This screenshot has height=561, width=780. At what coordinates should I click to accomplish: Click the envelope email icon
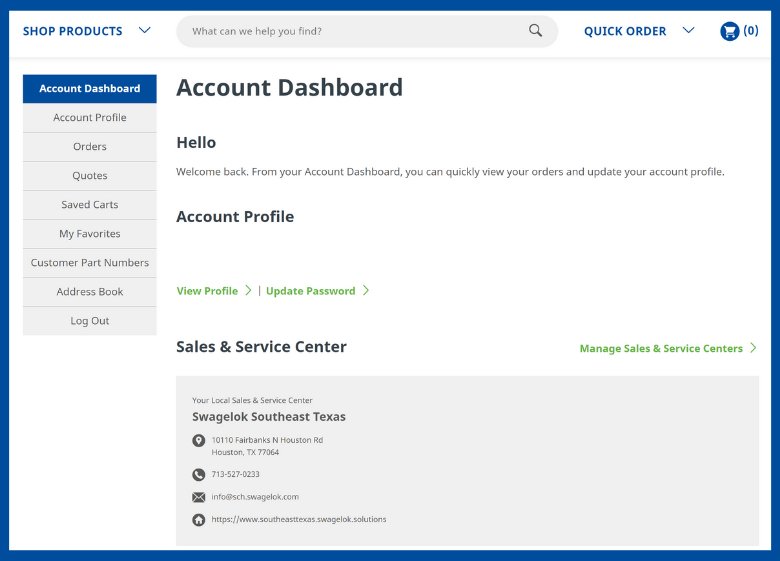[x=199, y=497]
